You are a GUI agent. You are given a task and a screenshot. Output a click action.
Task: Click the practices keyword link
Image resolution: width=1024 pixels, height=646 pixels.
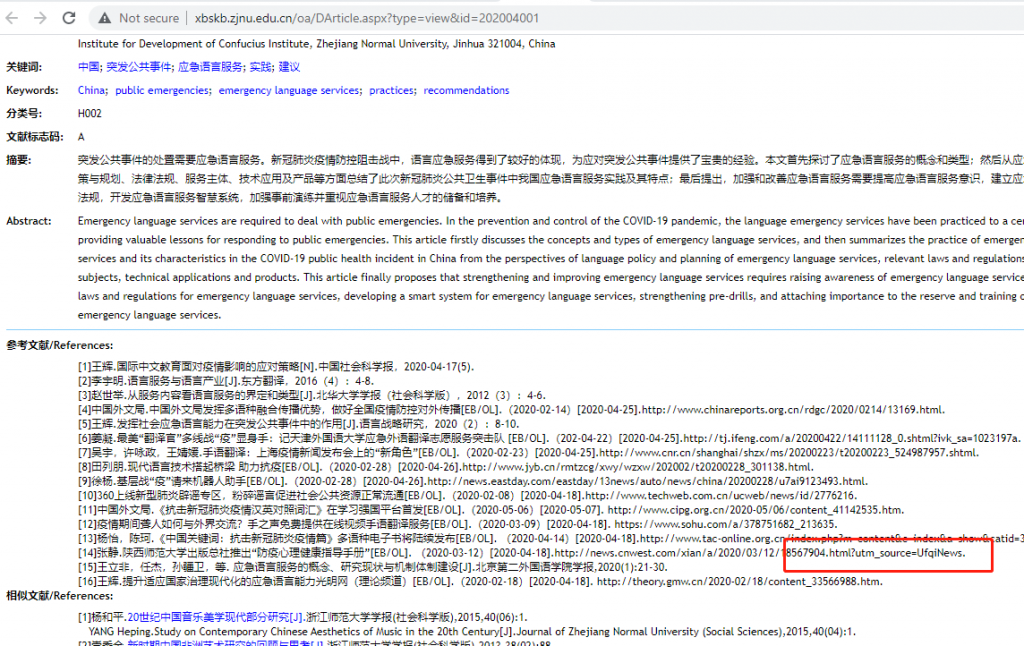pyautogui.click(x=391, y=90)
